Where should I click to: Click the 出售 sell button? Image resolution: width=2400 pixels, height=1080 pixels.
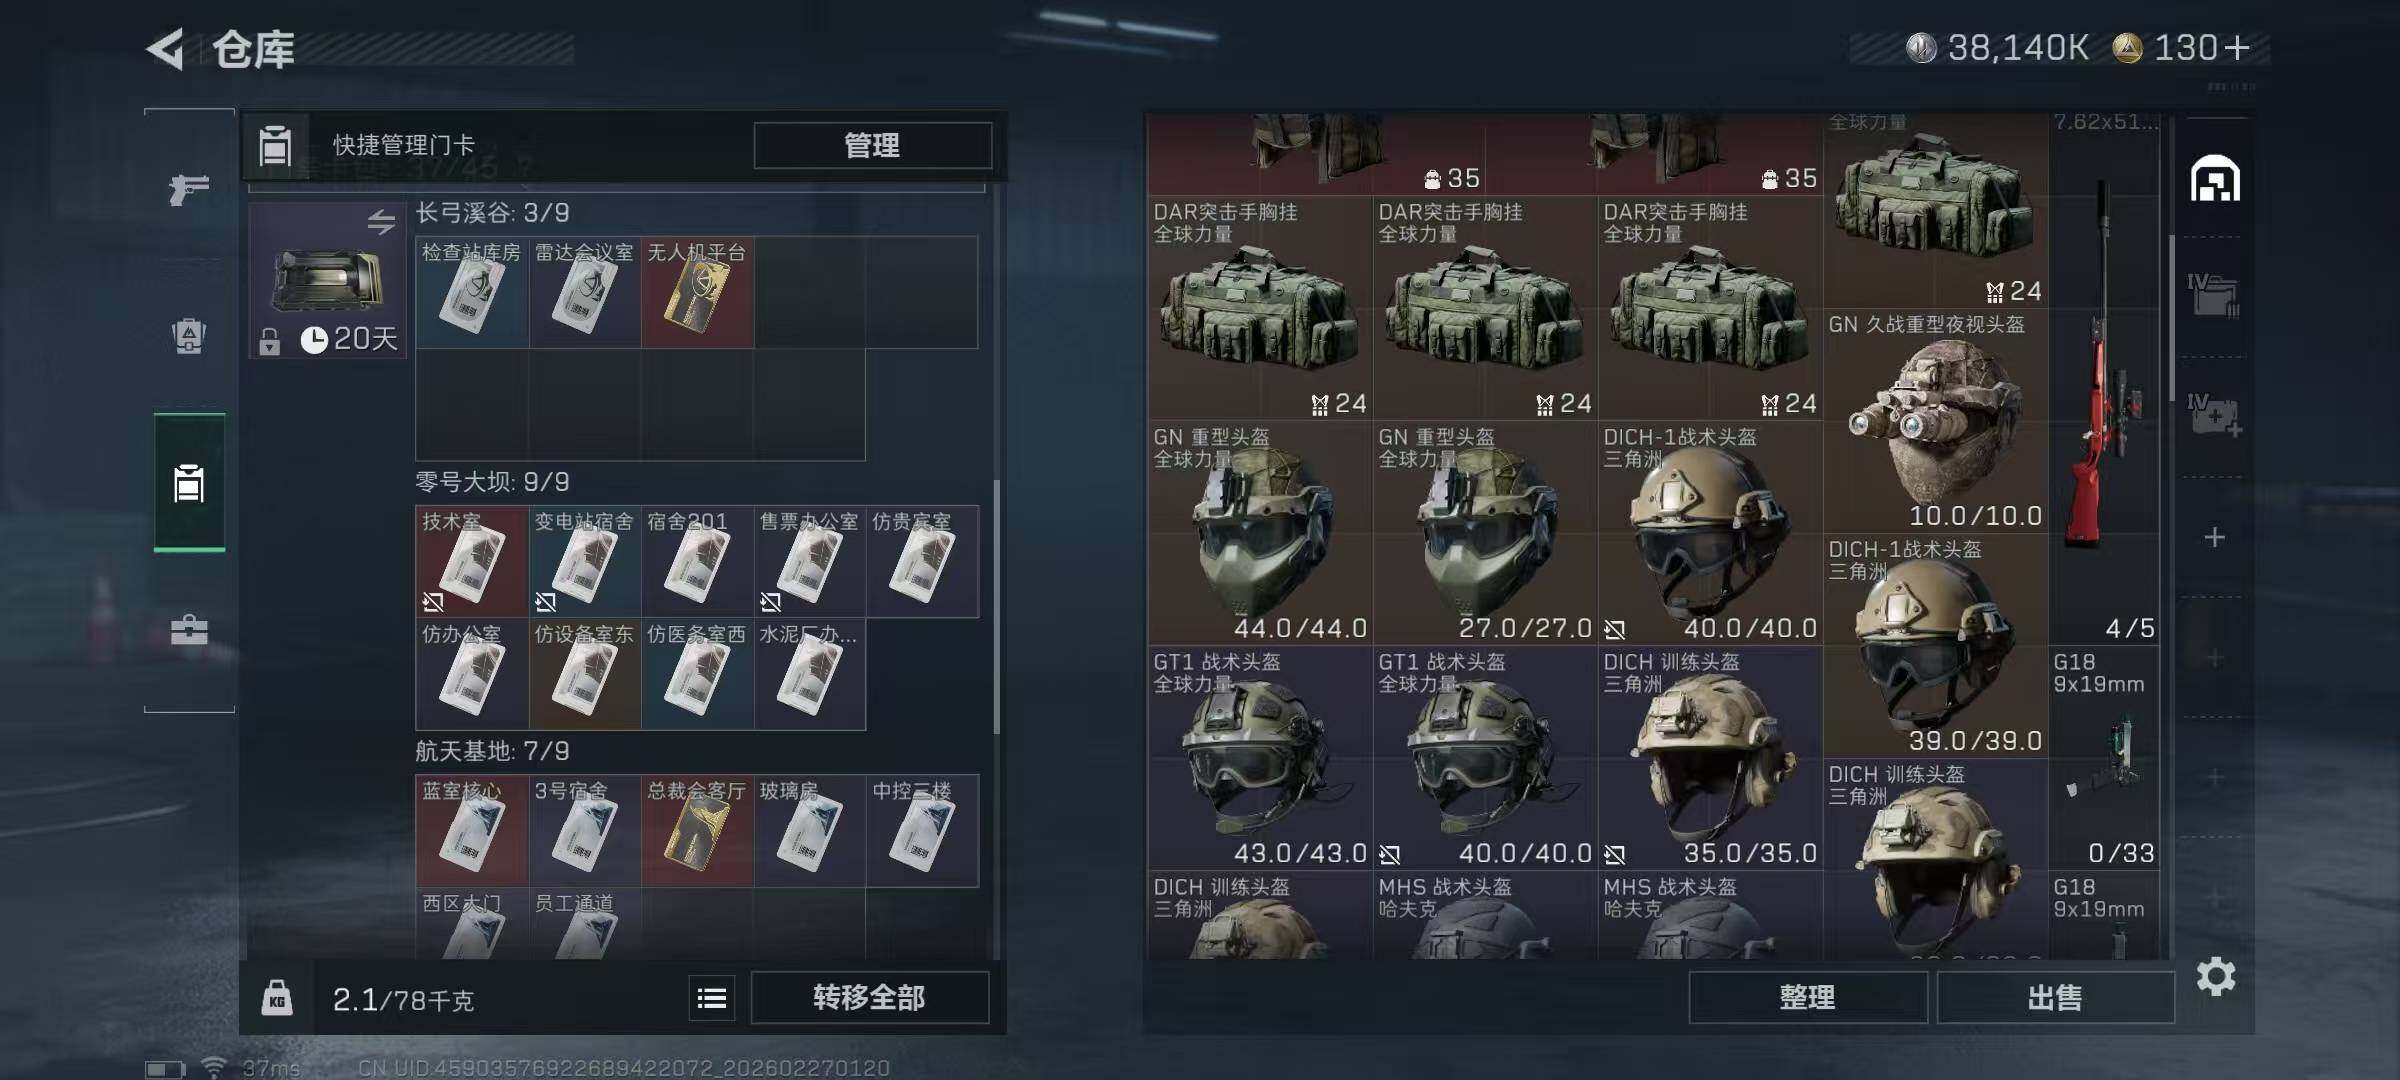click(x=2055, y=998)
